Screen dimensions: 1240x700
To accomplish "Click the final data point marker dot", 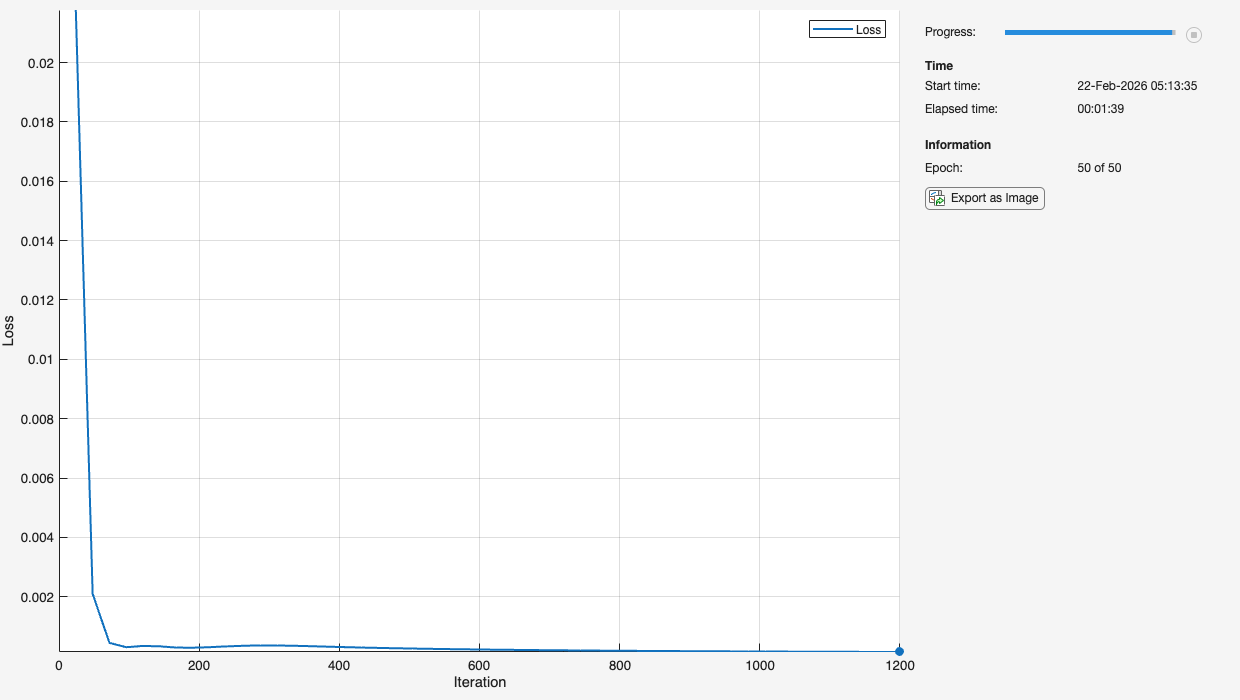I will tap(899, 651).
